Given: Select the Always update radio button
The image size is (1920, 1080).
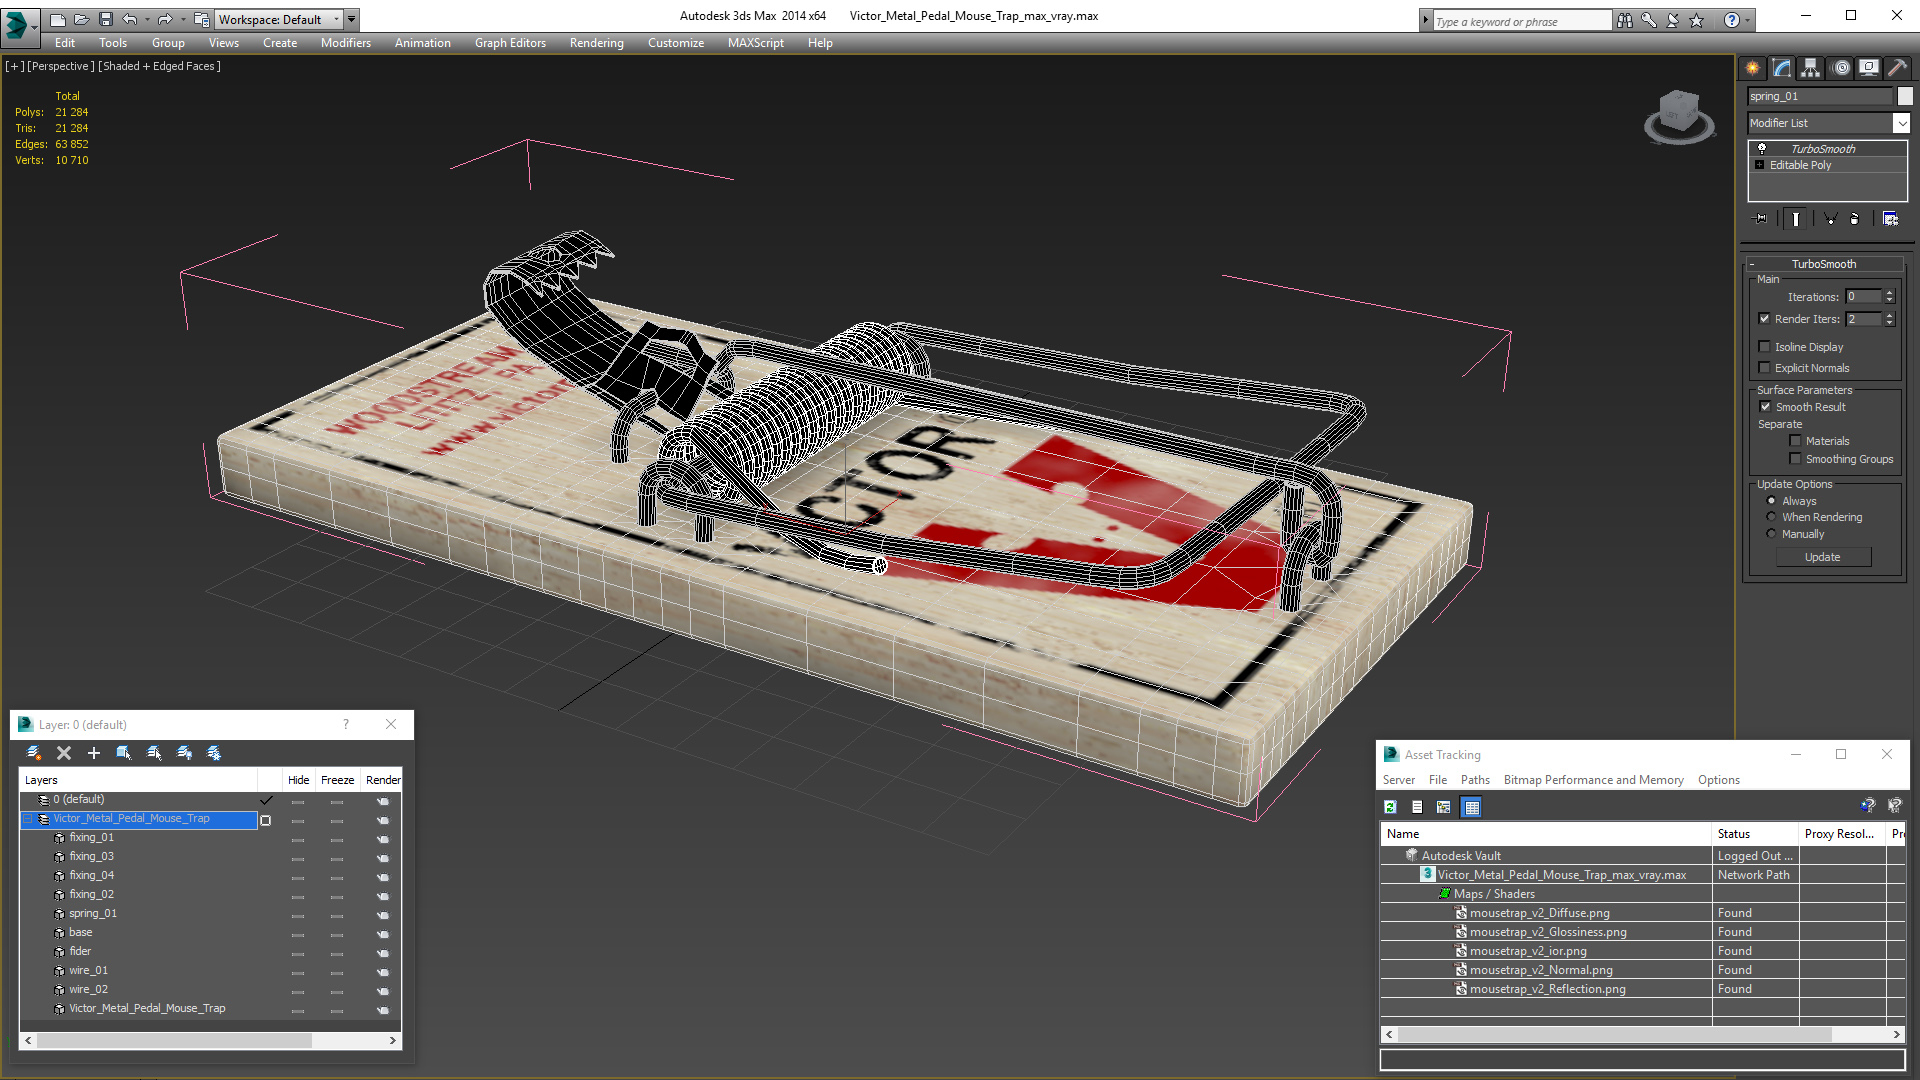Looking at the screenshot, I should tap(1771, 501).
